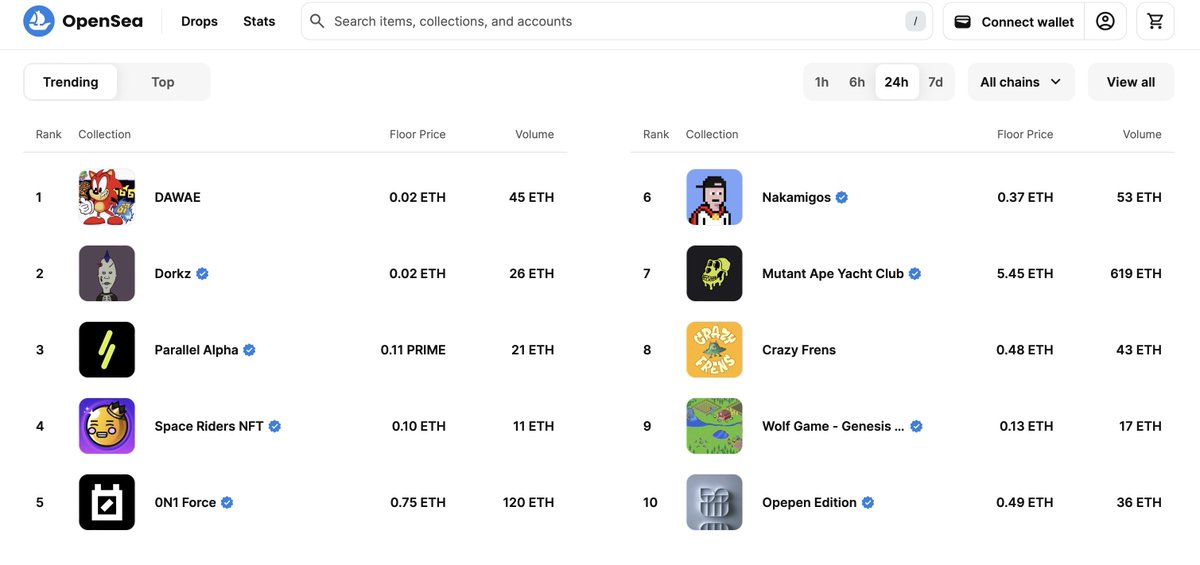Click the wallet icon in Connect wallet
The height and width of the screenshot is (565, 1200).
[963, 22]
